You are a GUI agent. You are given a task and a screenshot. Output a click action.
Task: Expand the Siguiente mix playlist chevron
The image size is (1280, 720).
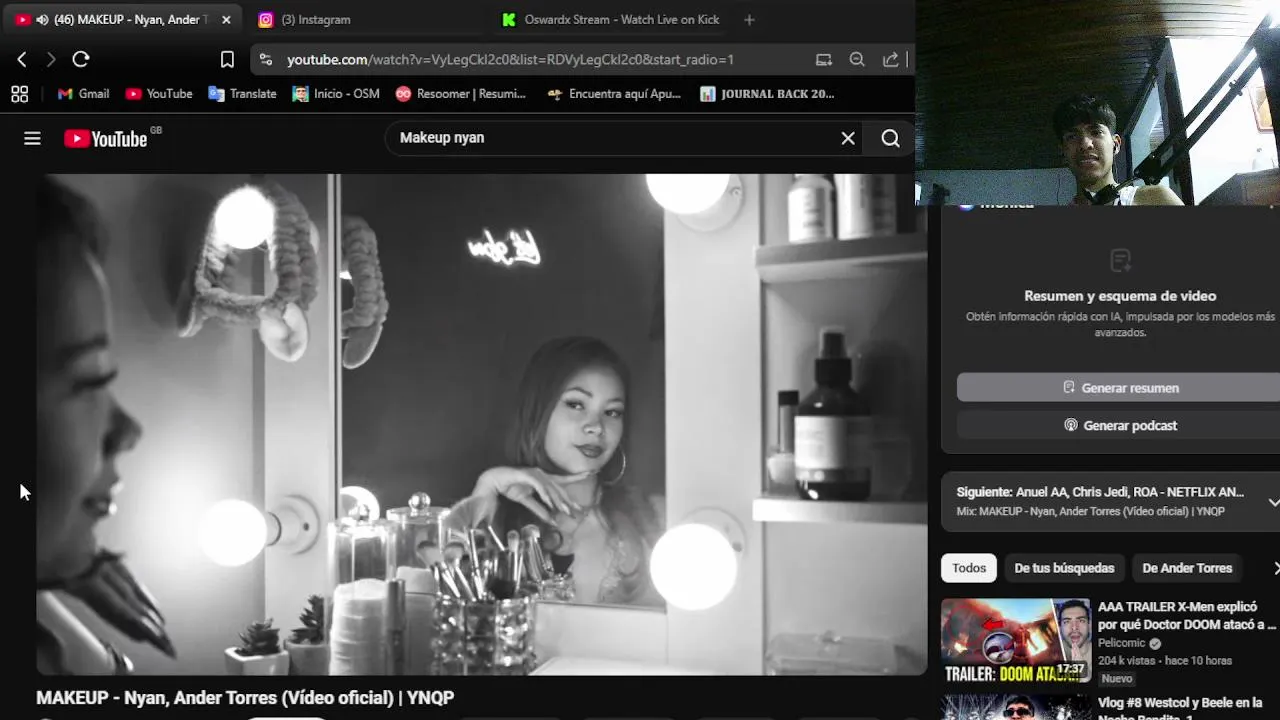click(x=1273, y=502)
